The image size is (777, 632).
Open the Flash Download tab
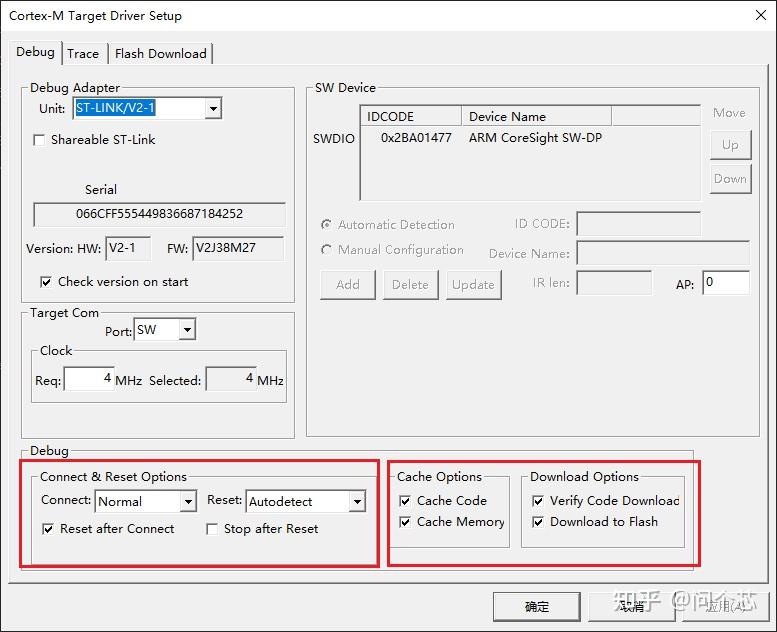pyautogui.click(x=161, y=54)
